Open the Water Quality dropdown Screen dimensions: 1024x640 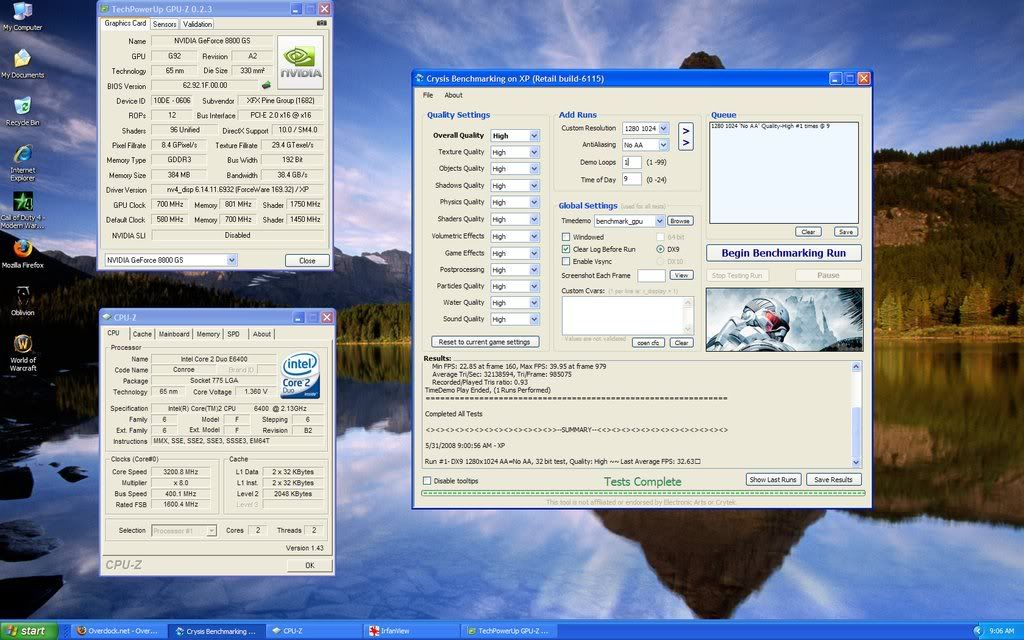point(534,303)
